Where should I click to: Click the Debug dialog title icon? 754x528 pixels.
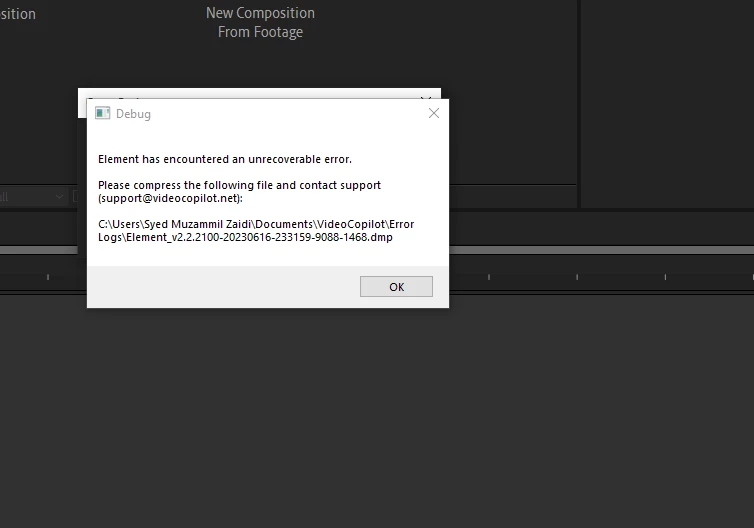(x=102, y=113)
